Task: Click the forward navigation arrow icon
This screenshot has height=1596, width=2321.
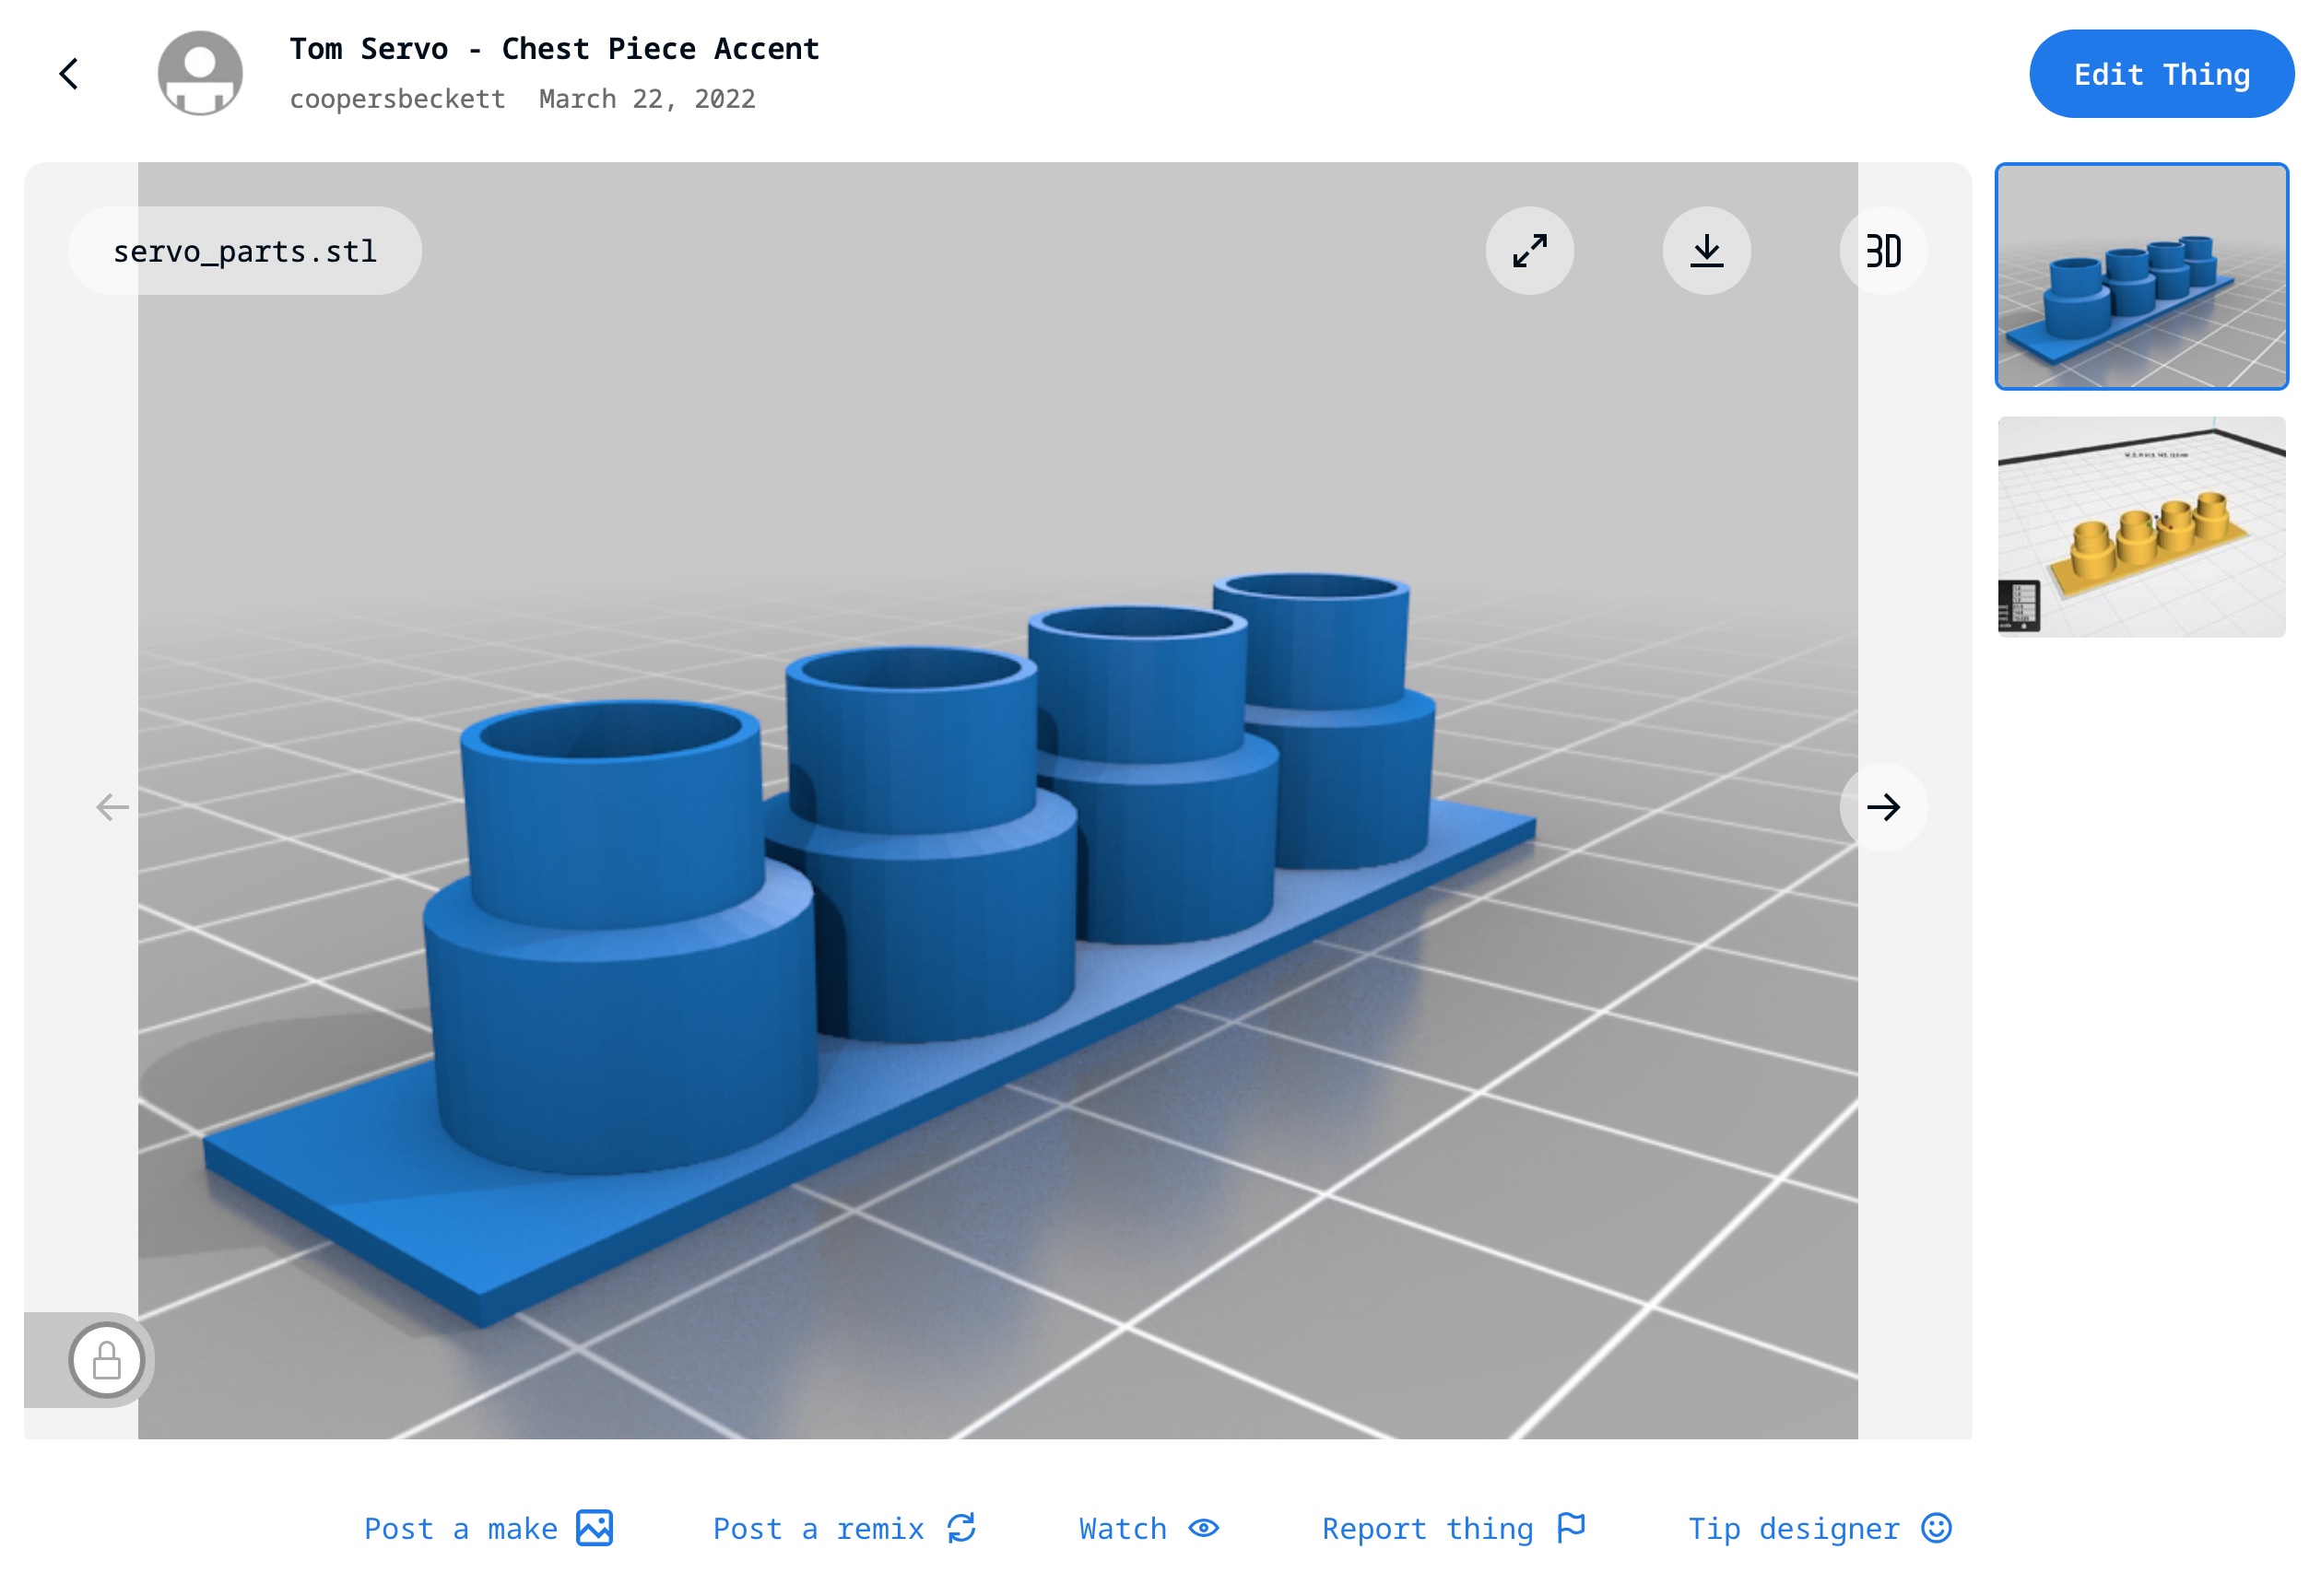Action: (1882, 806)
